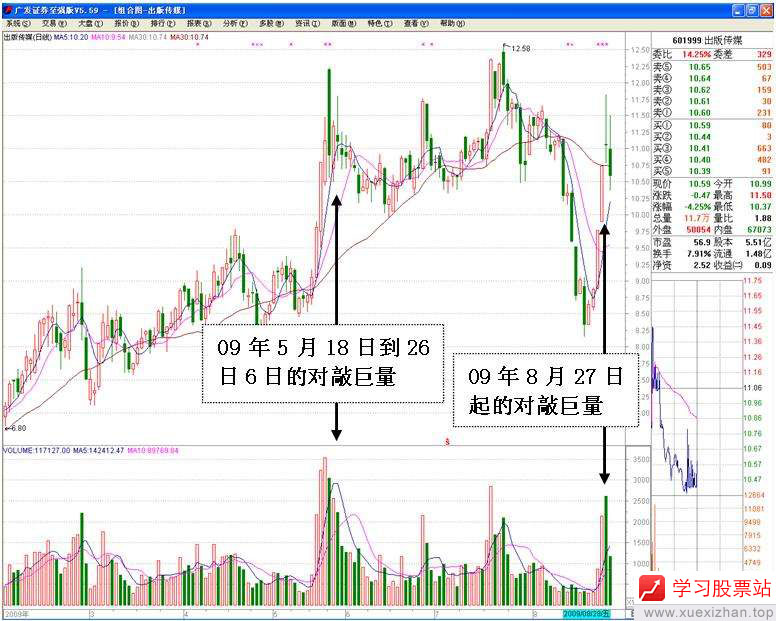Click the 买③ price 10.41
Screen dimensions: 776x621
click(700, 148)
